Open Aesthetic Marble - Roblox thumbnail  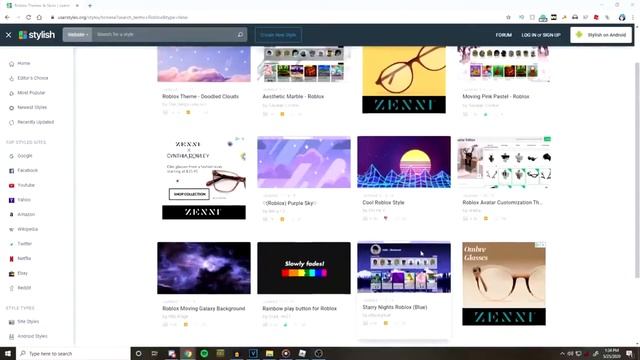(304, 64)
